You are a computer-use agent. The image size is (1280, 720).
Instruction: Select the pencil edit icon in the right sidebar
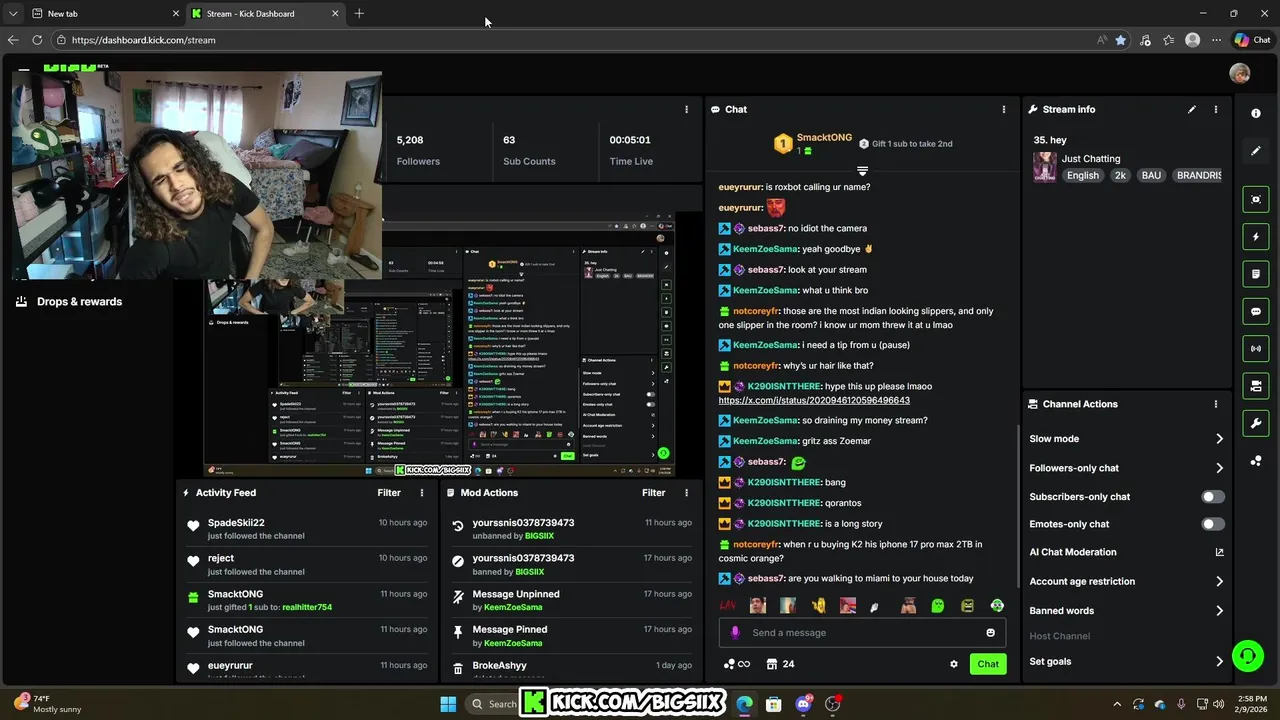[x=1256, y=151]
